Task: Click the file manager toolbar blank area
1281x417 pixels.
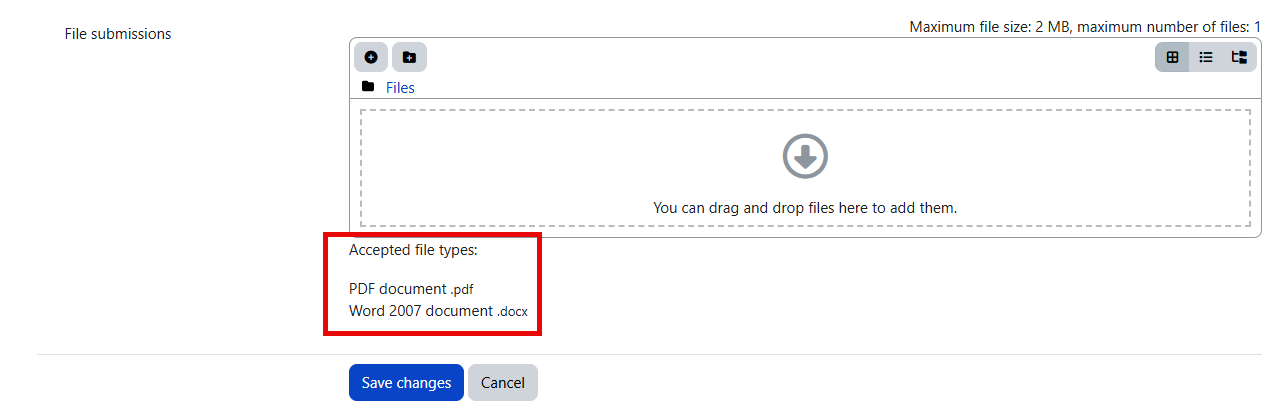Action: [x=780, y=57]
